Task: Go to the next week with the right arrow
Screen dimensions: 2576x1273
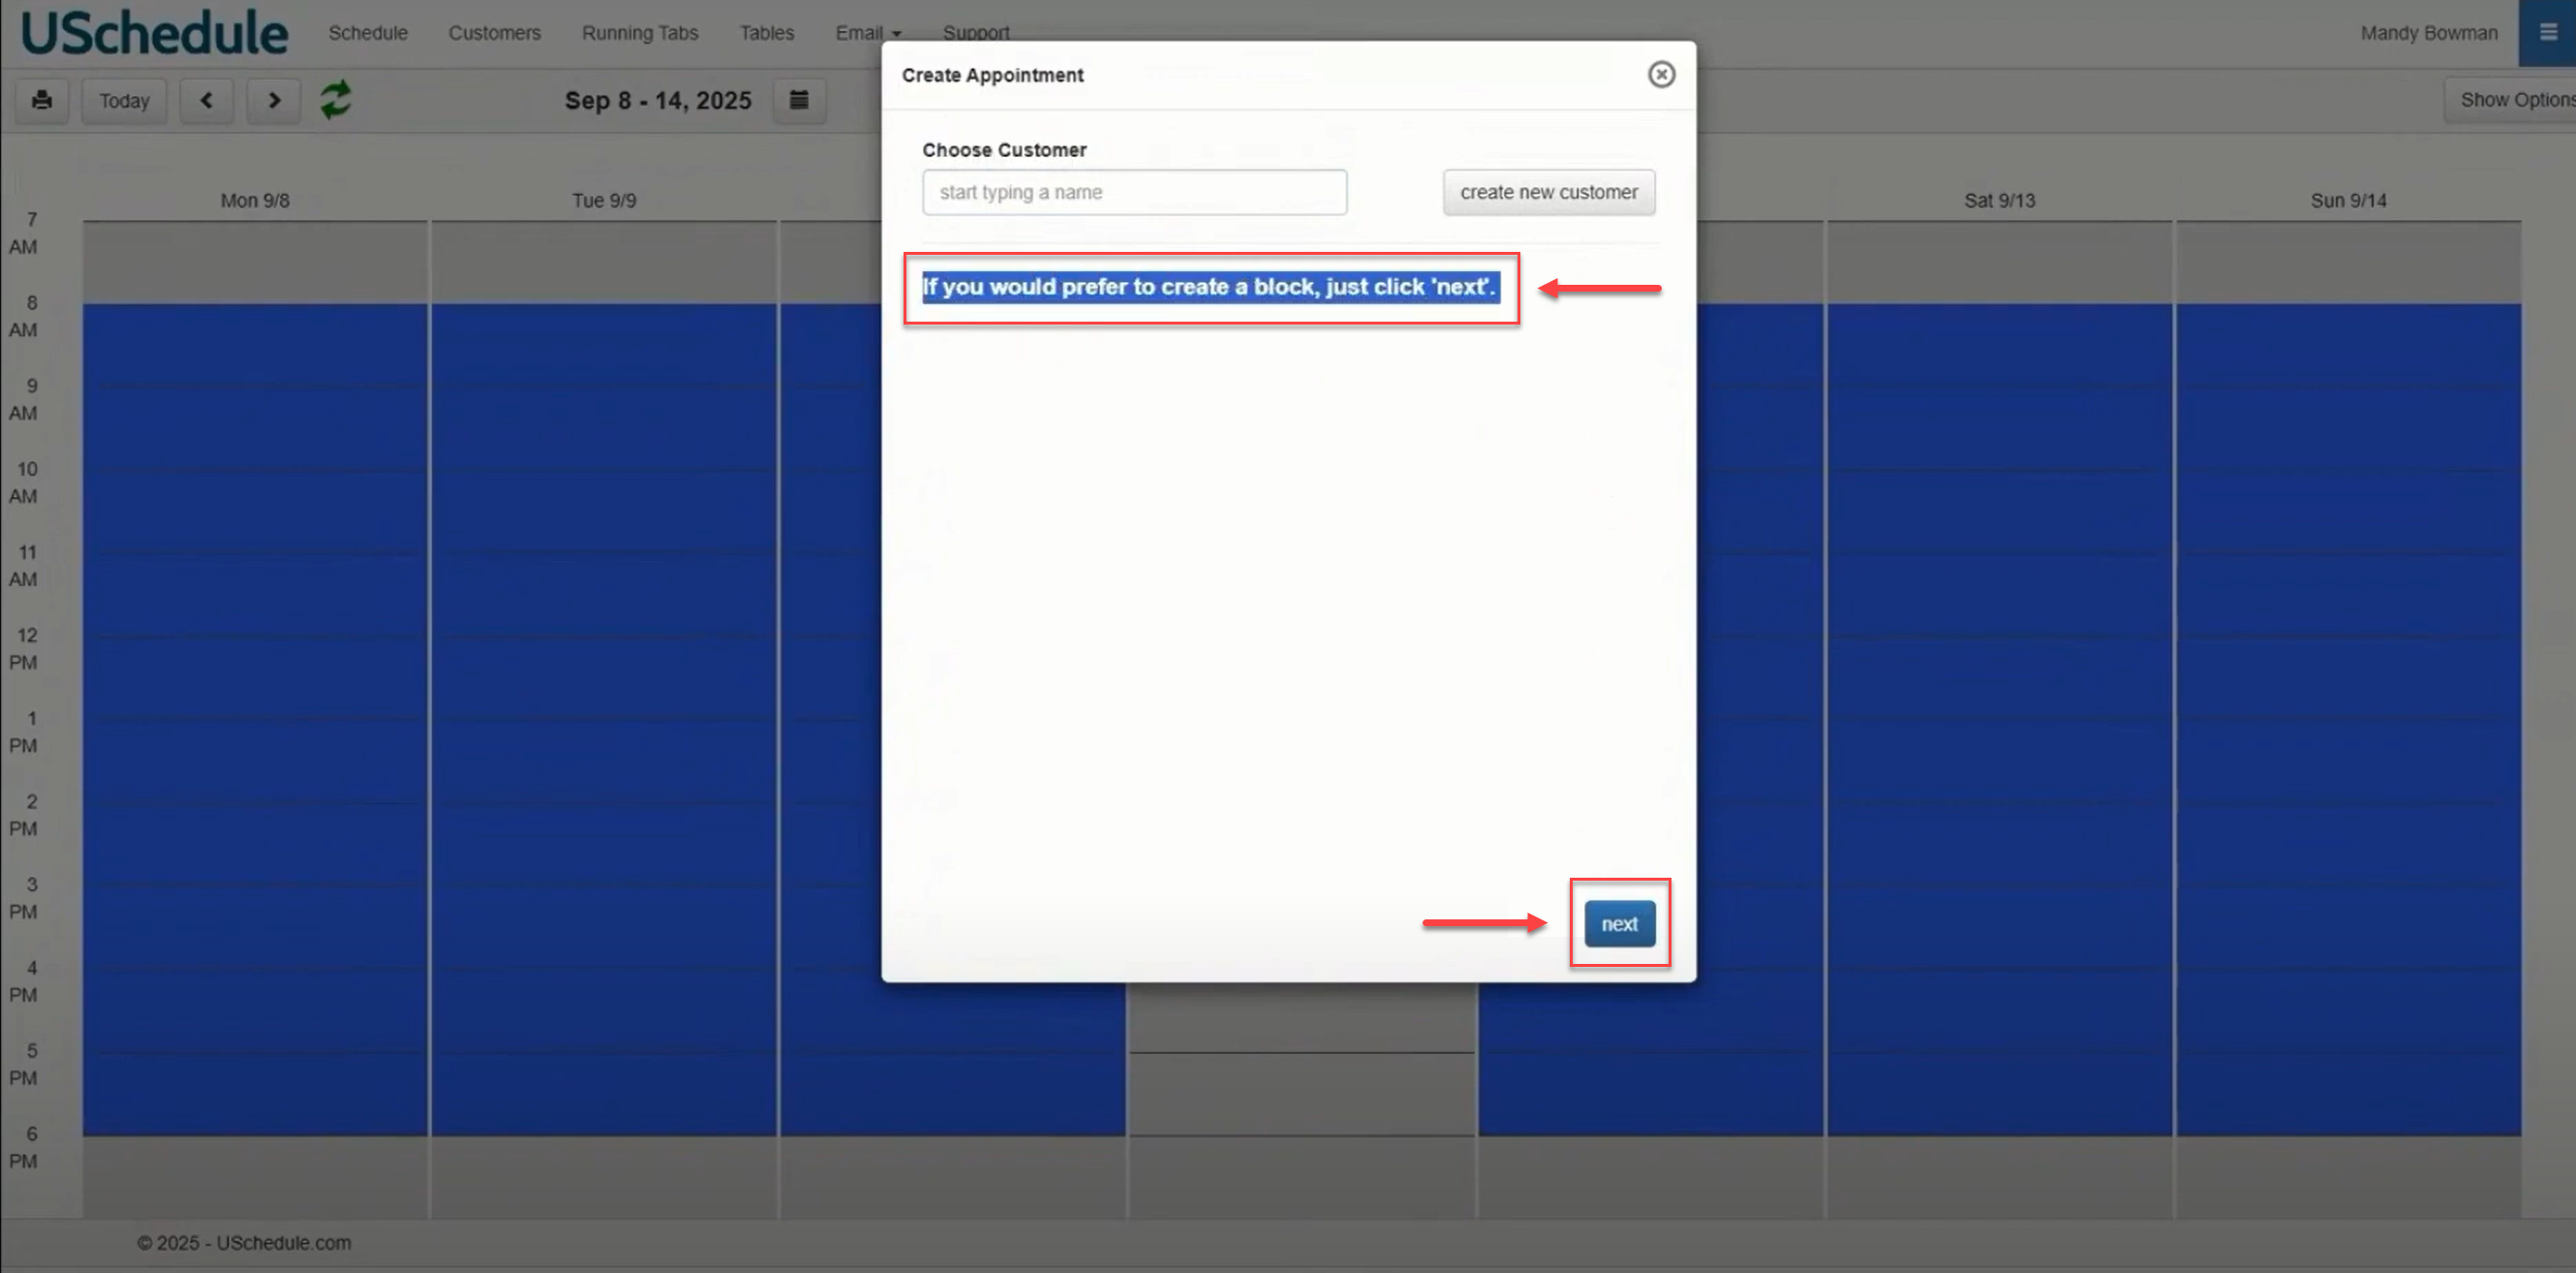Action: click(274, 100)
